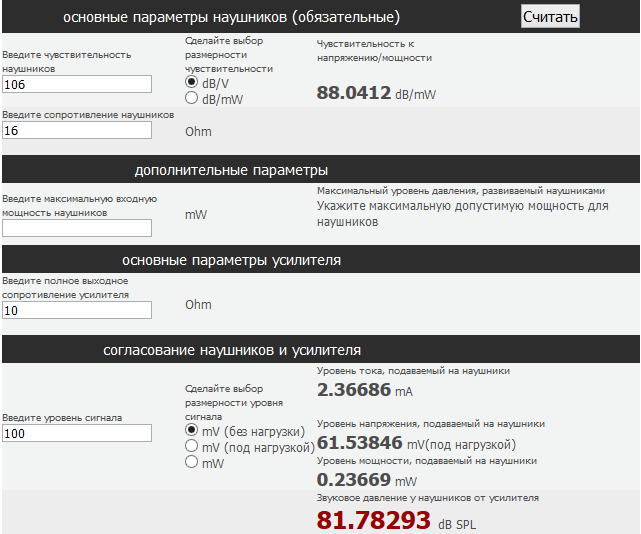Image resolution: width=641 pixels, height=534 pixels.
Task: Click the основные параметры усилителя header
Action: (x=231, y=260)
